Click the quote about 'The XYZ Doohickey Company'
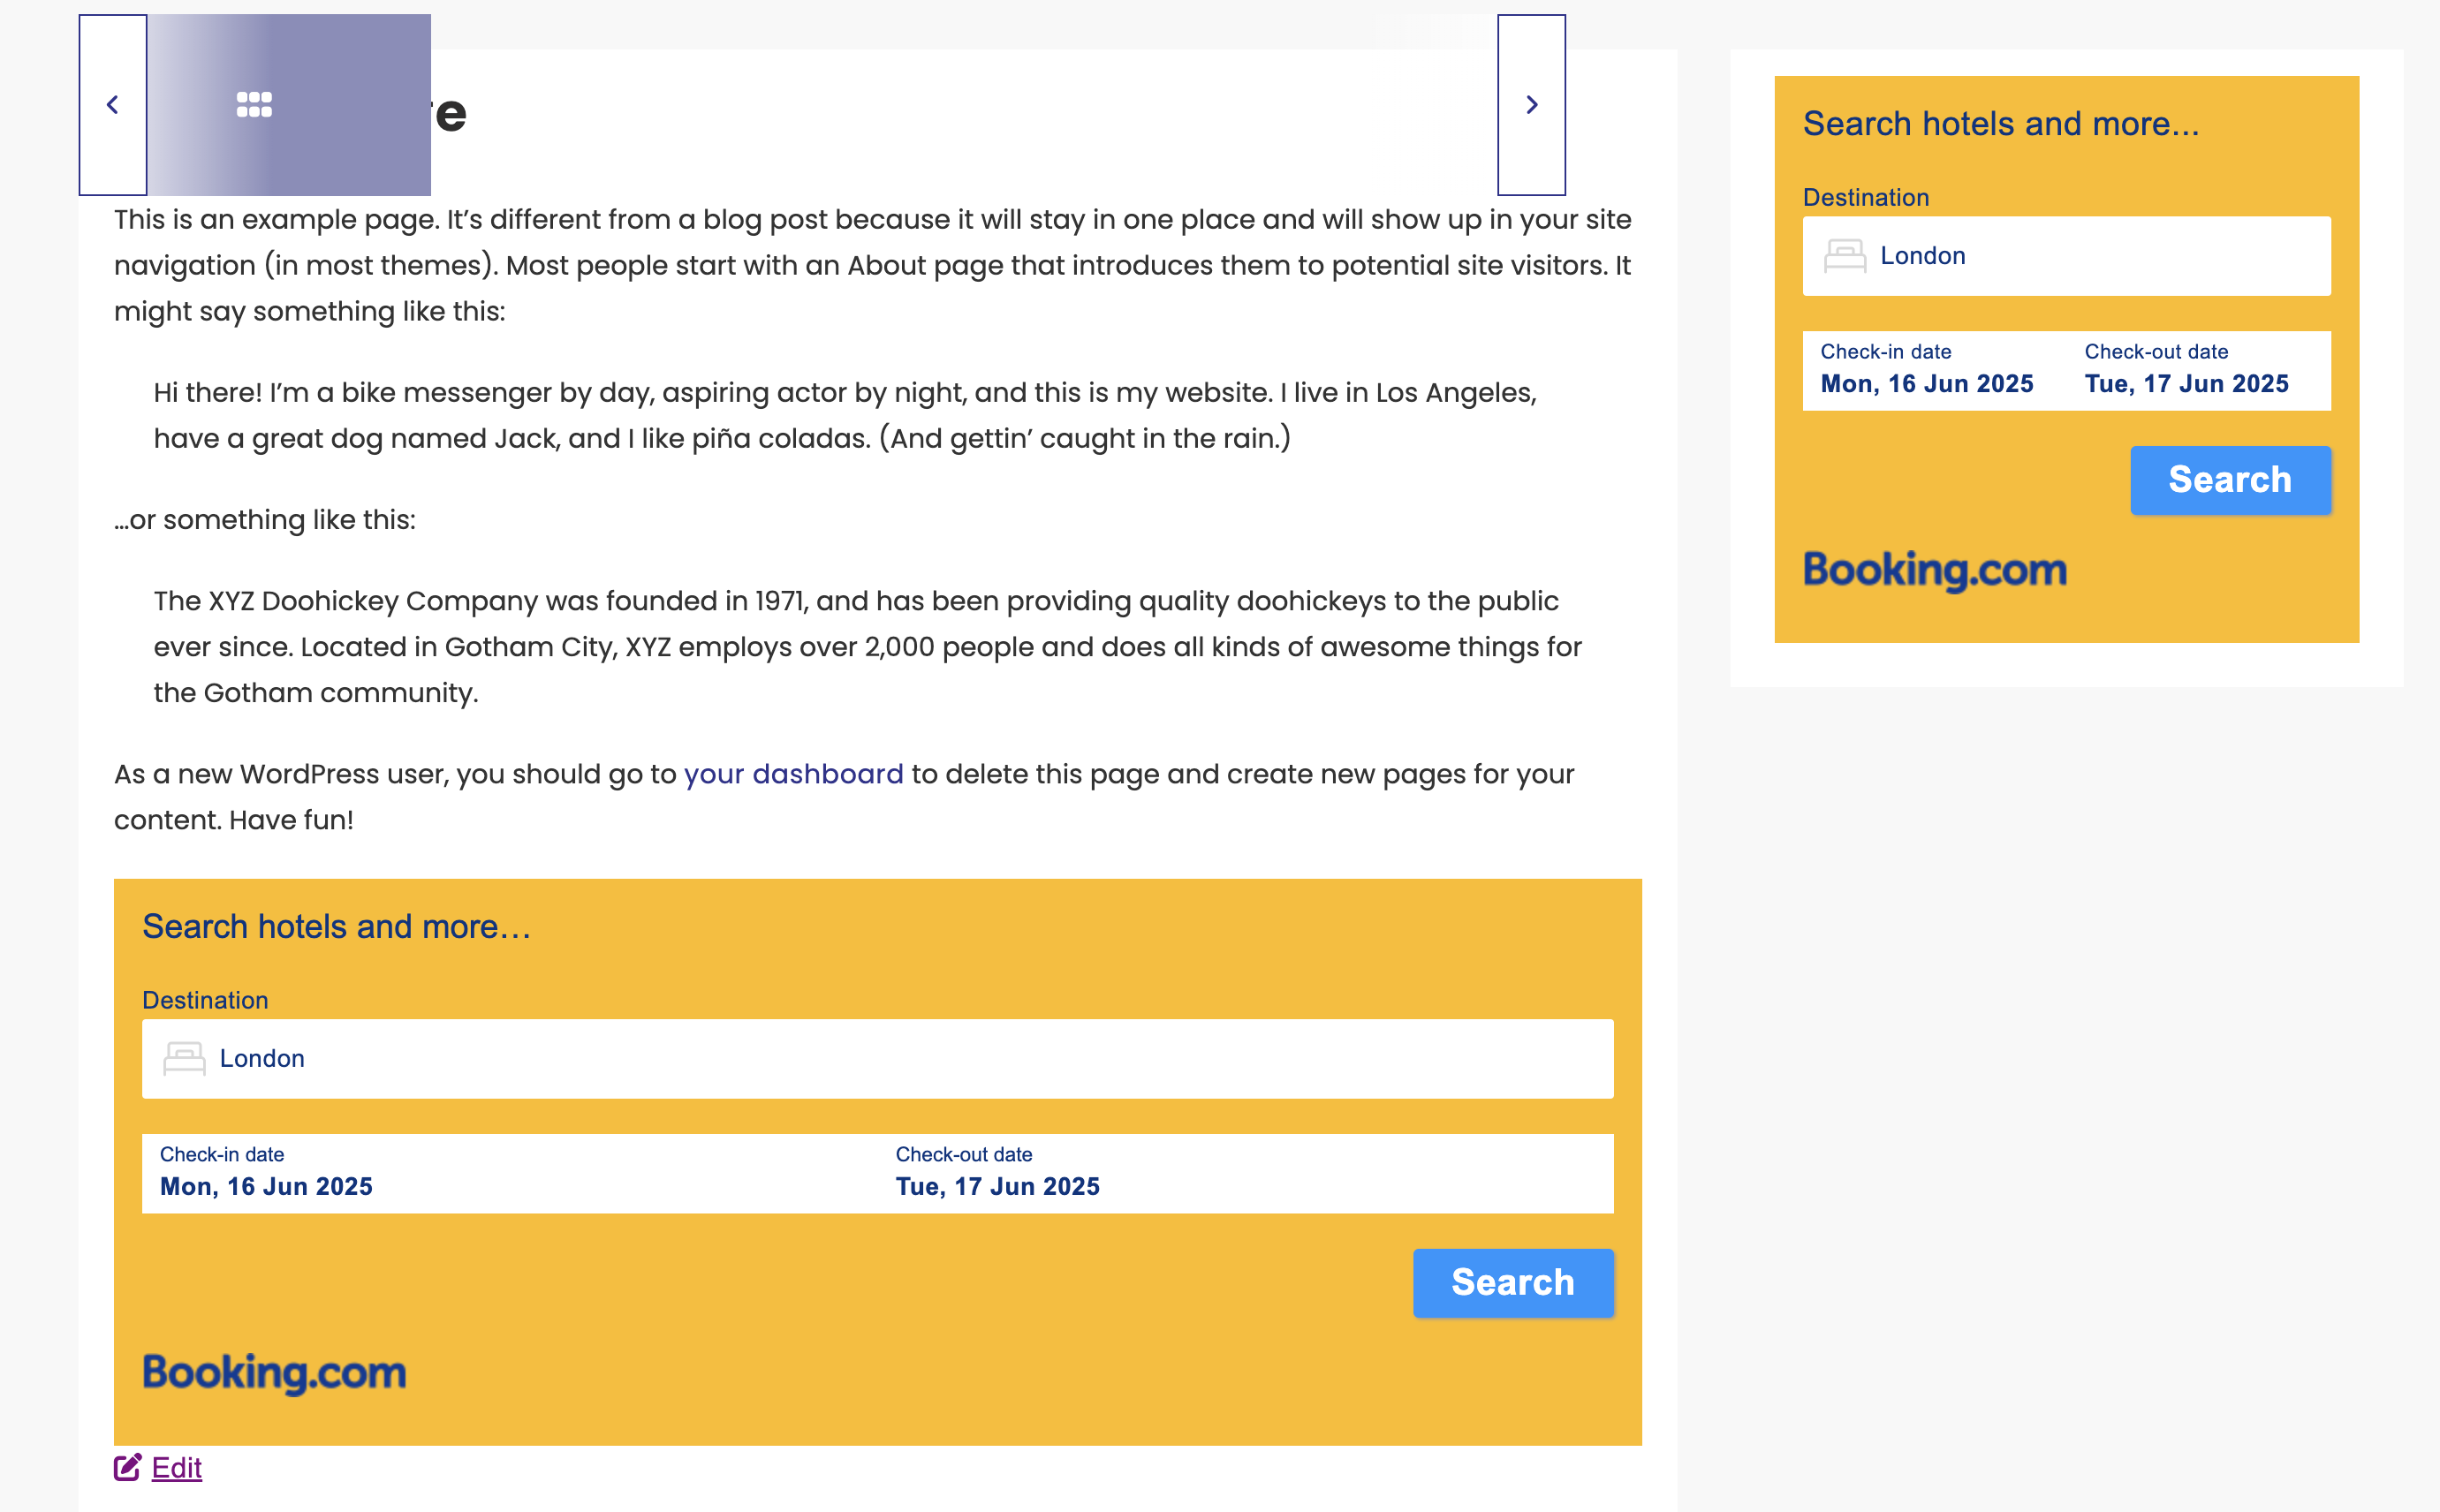 [x=867, y=647]
